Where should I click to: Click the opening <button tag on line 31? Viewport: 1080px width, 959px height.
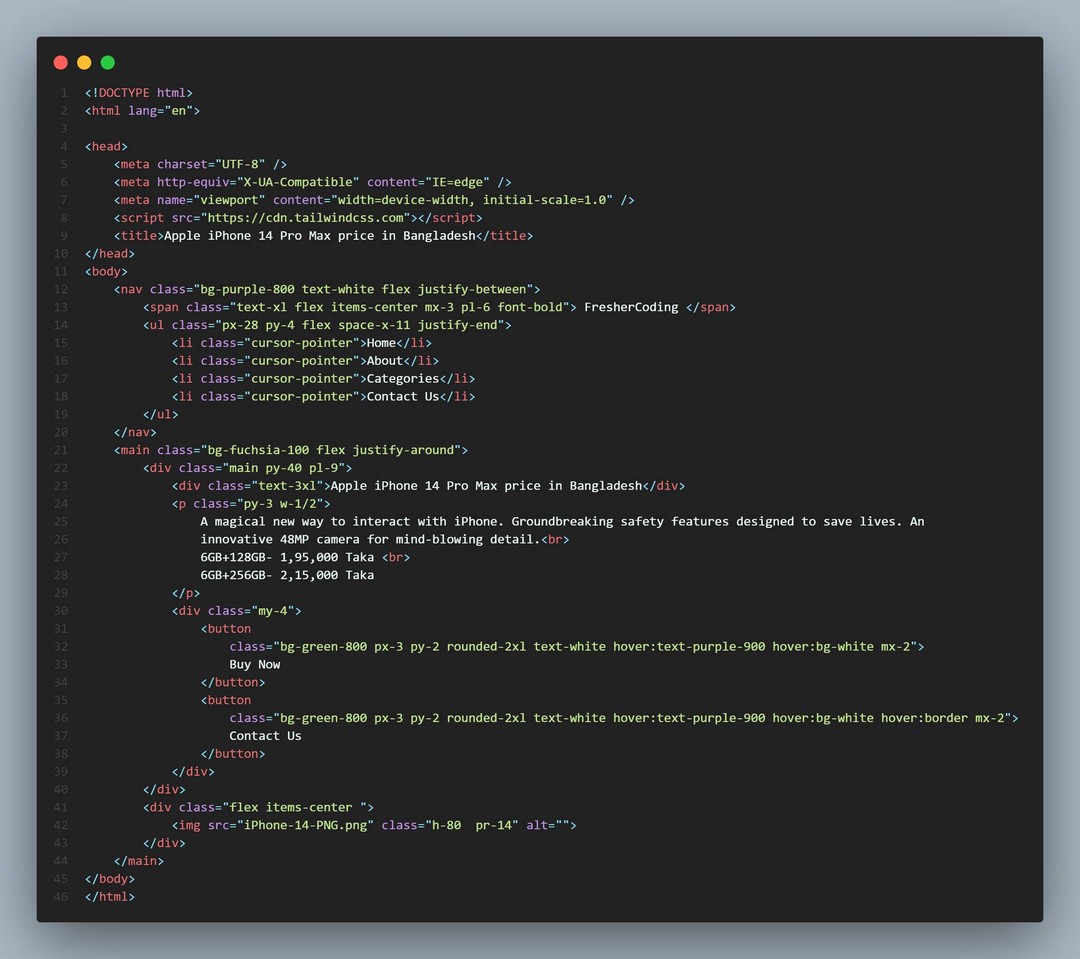coord(226,630)
